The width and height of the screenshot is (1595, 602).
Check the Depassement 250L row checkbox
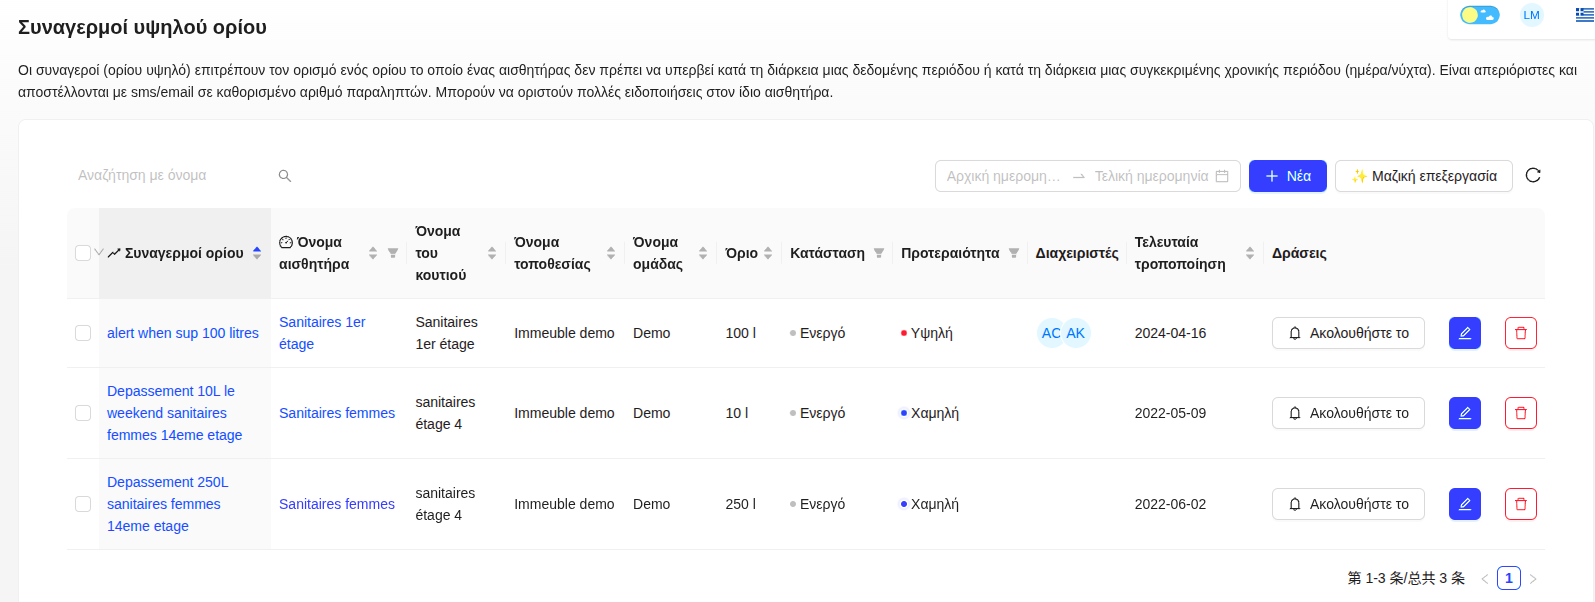[83, 504]
